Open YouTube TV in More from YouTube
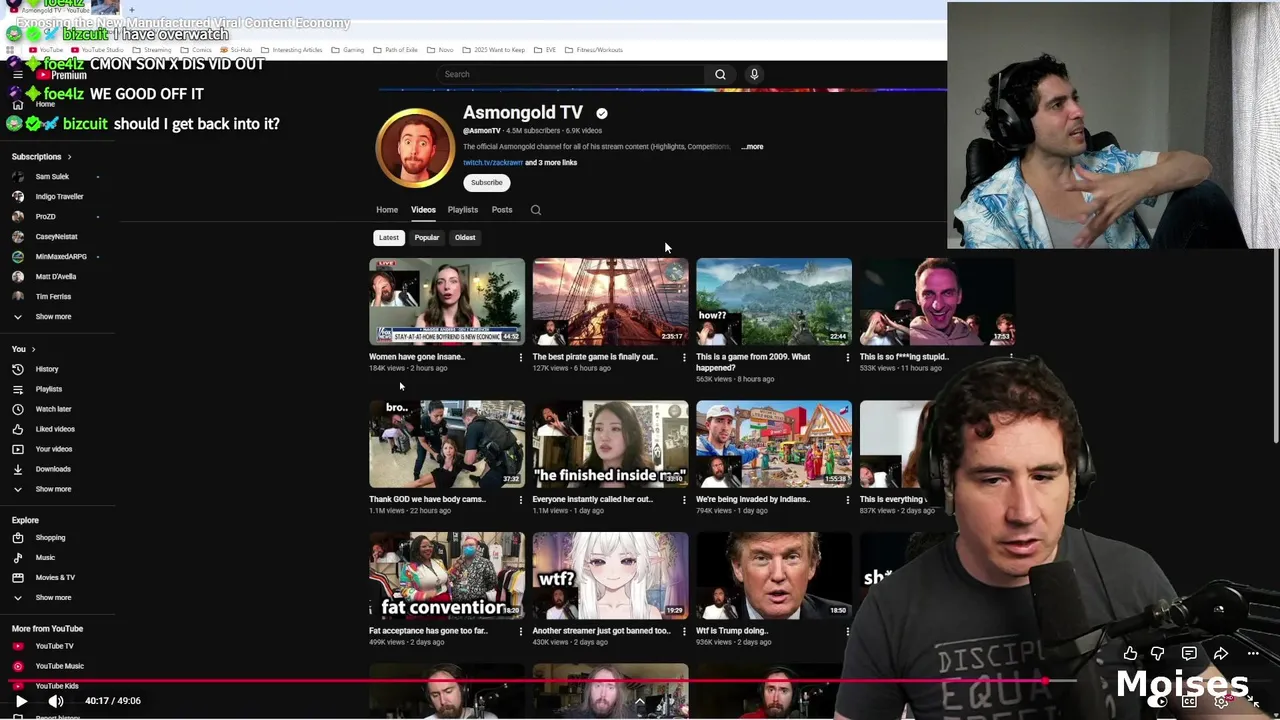This screenshot has height=720, width=1280. [x=54, y=646]
